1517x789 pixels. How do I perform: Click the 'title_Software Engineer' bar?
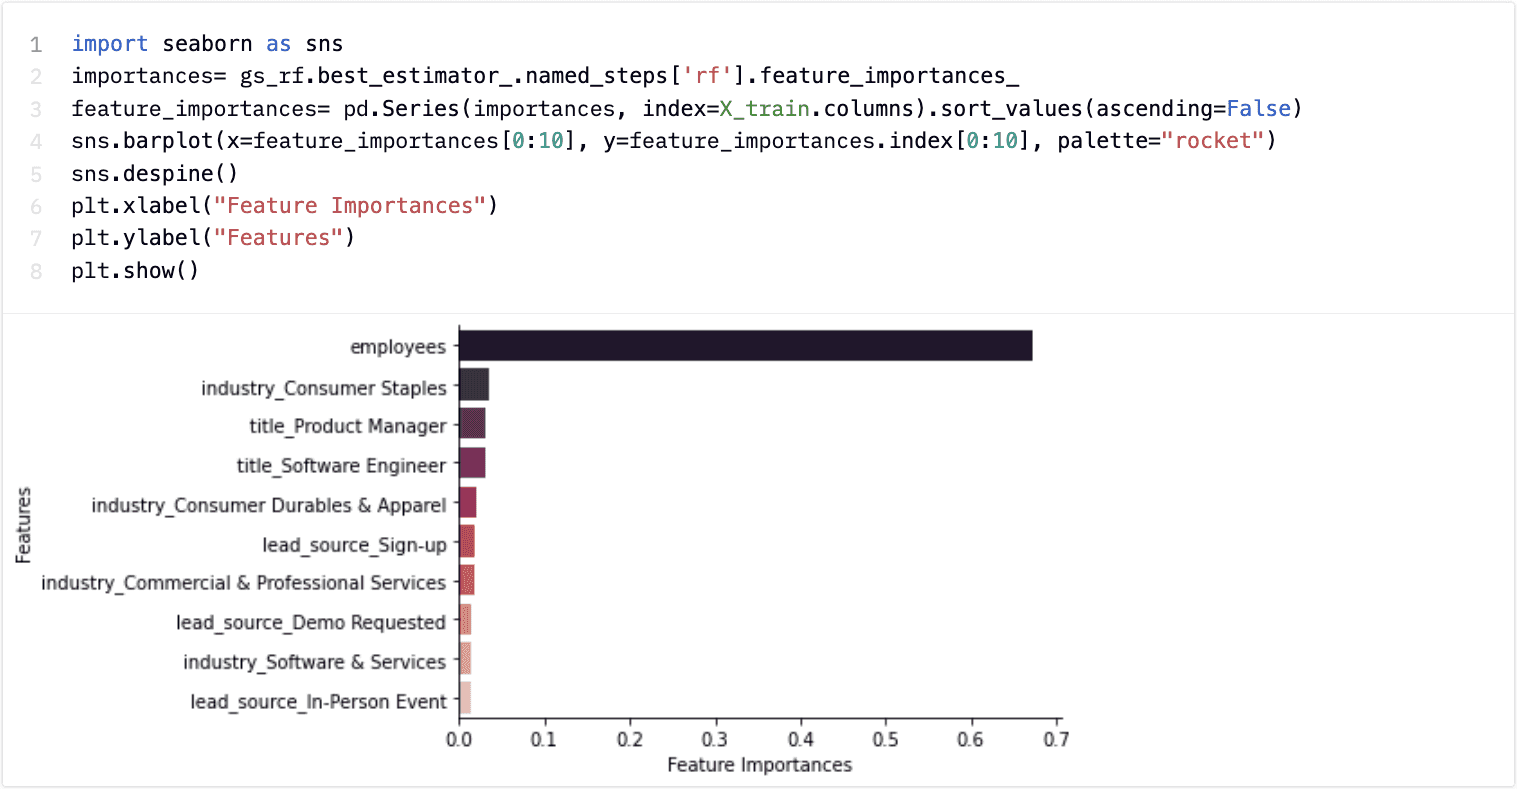click(x=473, y=463)
